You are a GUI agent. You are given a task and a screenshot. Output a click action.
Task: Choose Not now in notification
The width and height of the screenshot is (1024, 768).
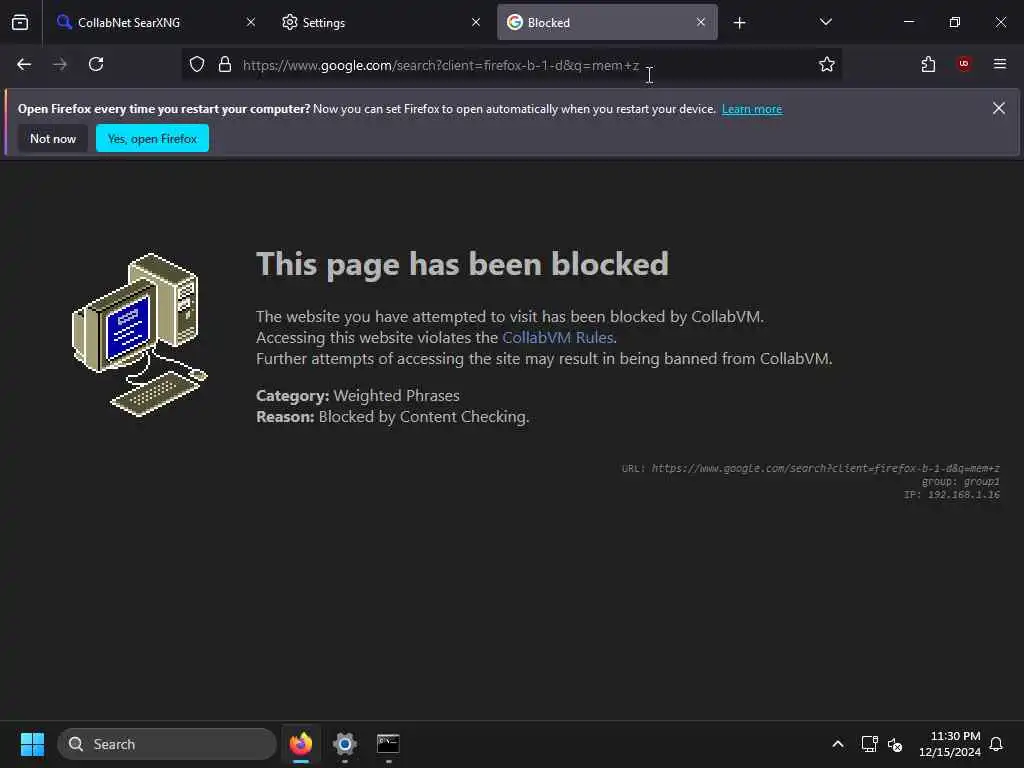click(53, 138)
